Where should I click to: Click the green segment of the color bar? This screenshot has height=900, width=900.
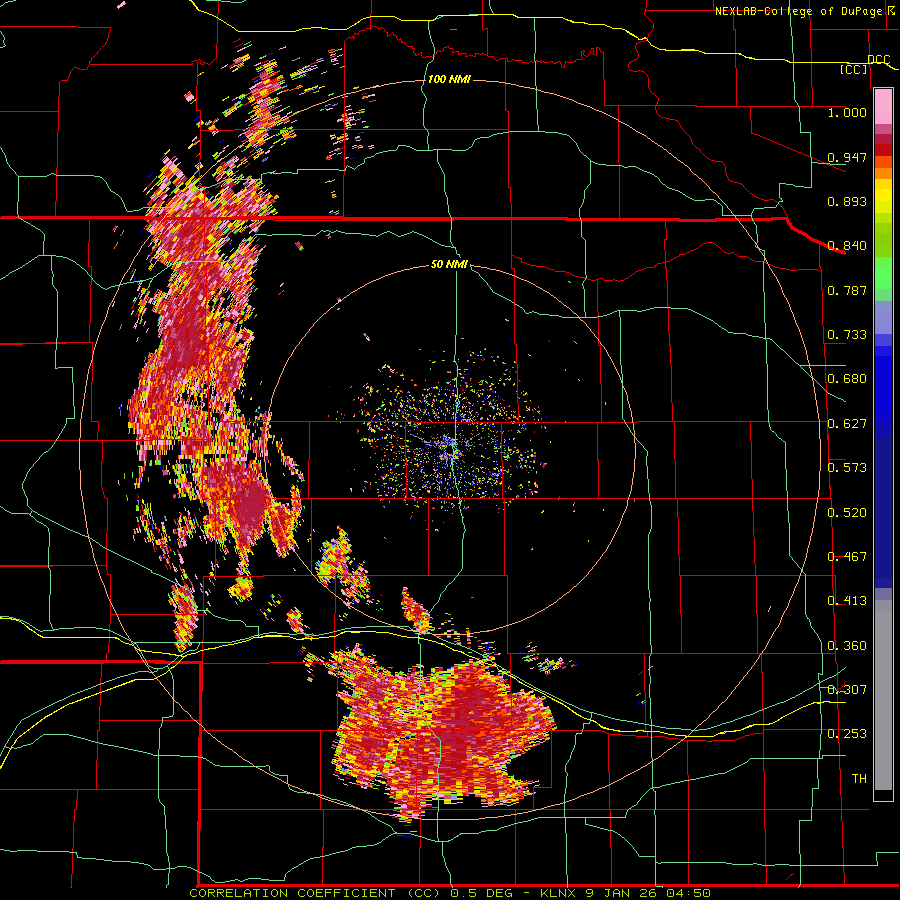pos(883,273)
